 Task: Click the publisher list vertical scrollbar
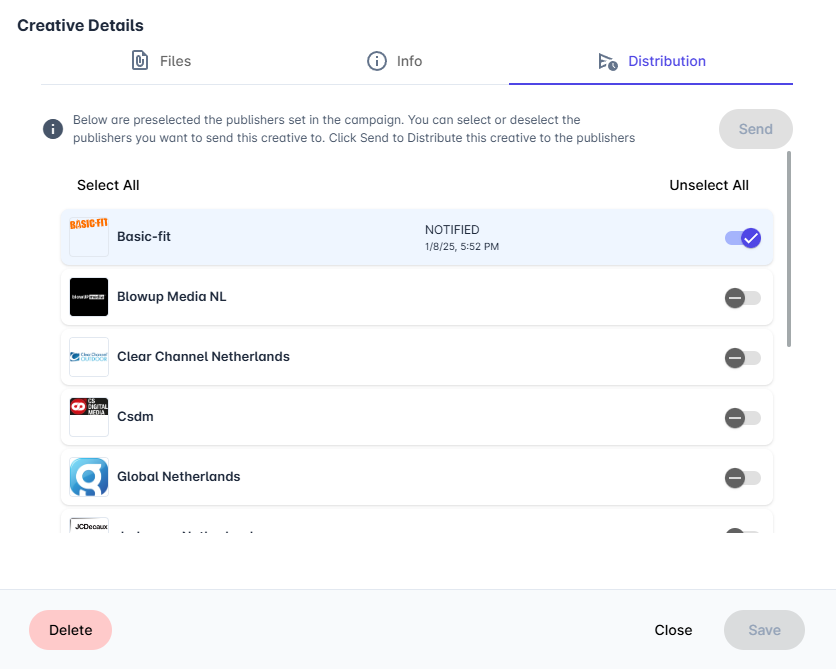pos(789,249)
